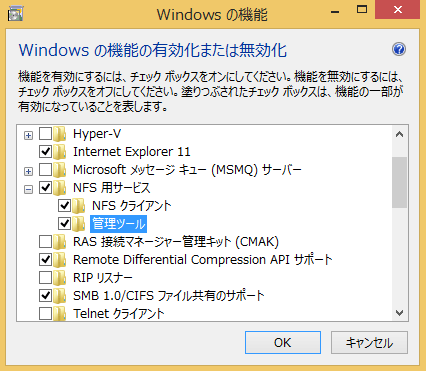Click the Windows Features title bar icon
The width and height of the screenshot is (426, 371).
click(x=15, y=13)
